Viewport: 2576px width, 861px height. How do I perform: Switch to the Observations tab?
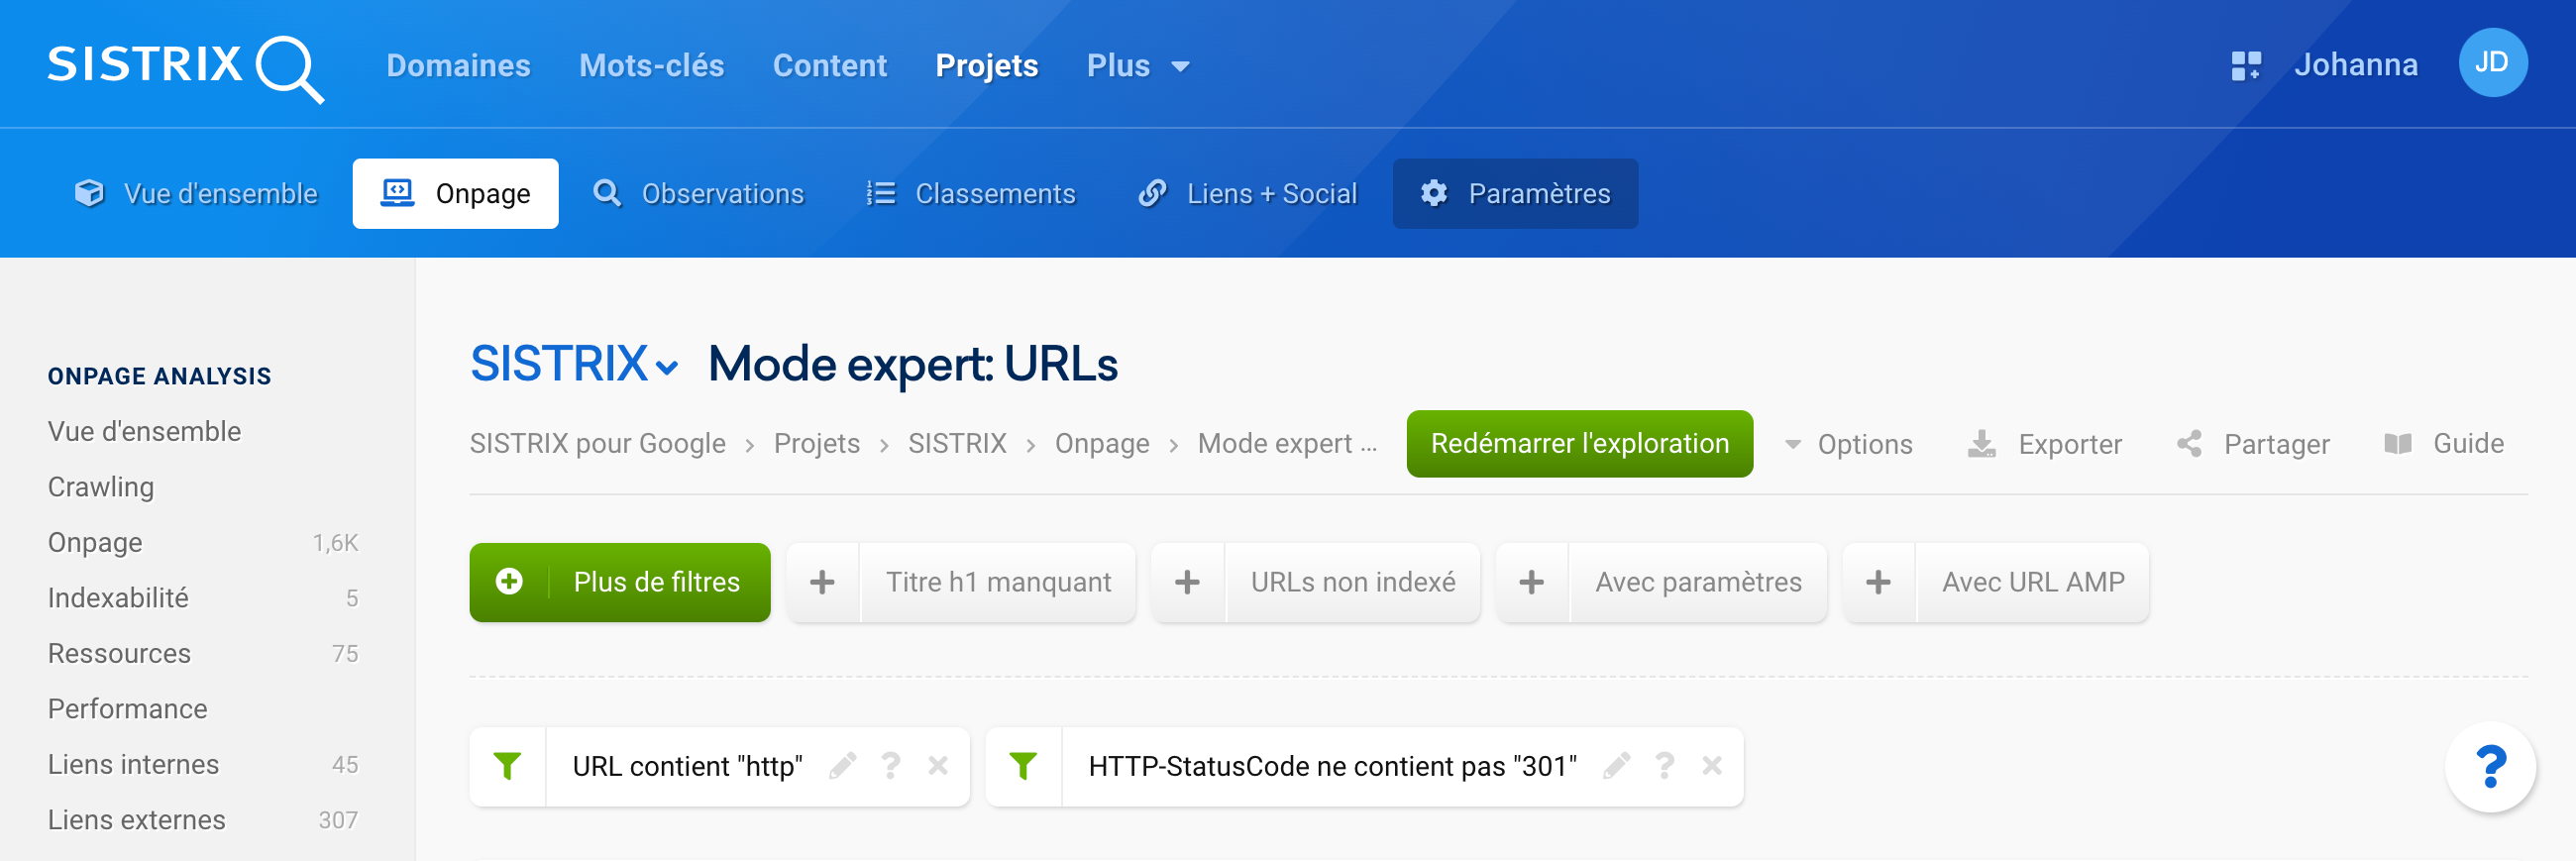coord(698,193)
